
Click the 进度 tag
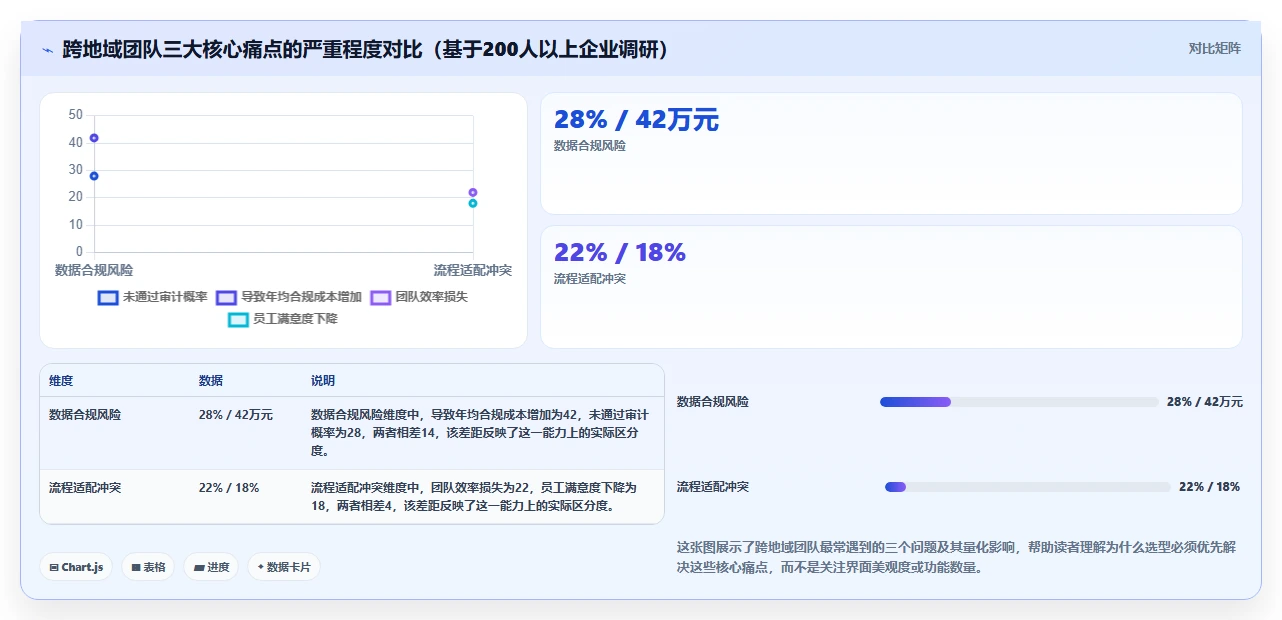point(211,567)
